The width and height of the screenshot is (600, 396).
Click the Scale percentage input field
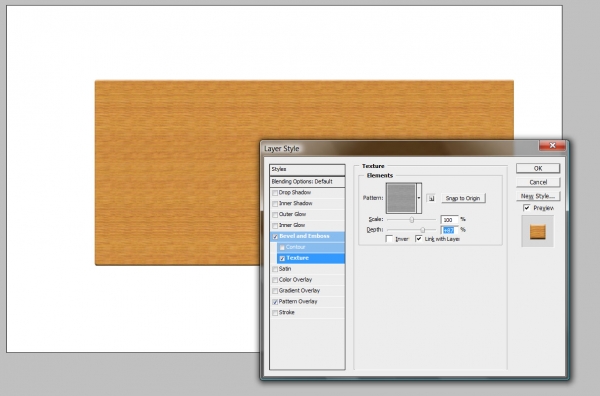click(x=449, y=220)
